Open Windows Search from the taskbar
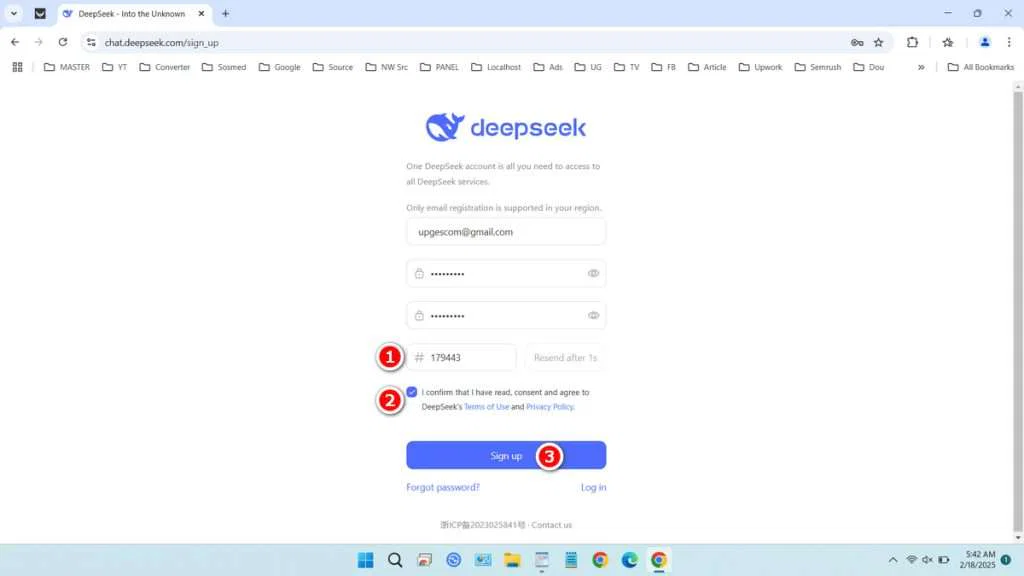This screenshot has width=1024, height=576. pos(395,560)
